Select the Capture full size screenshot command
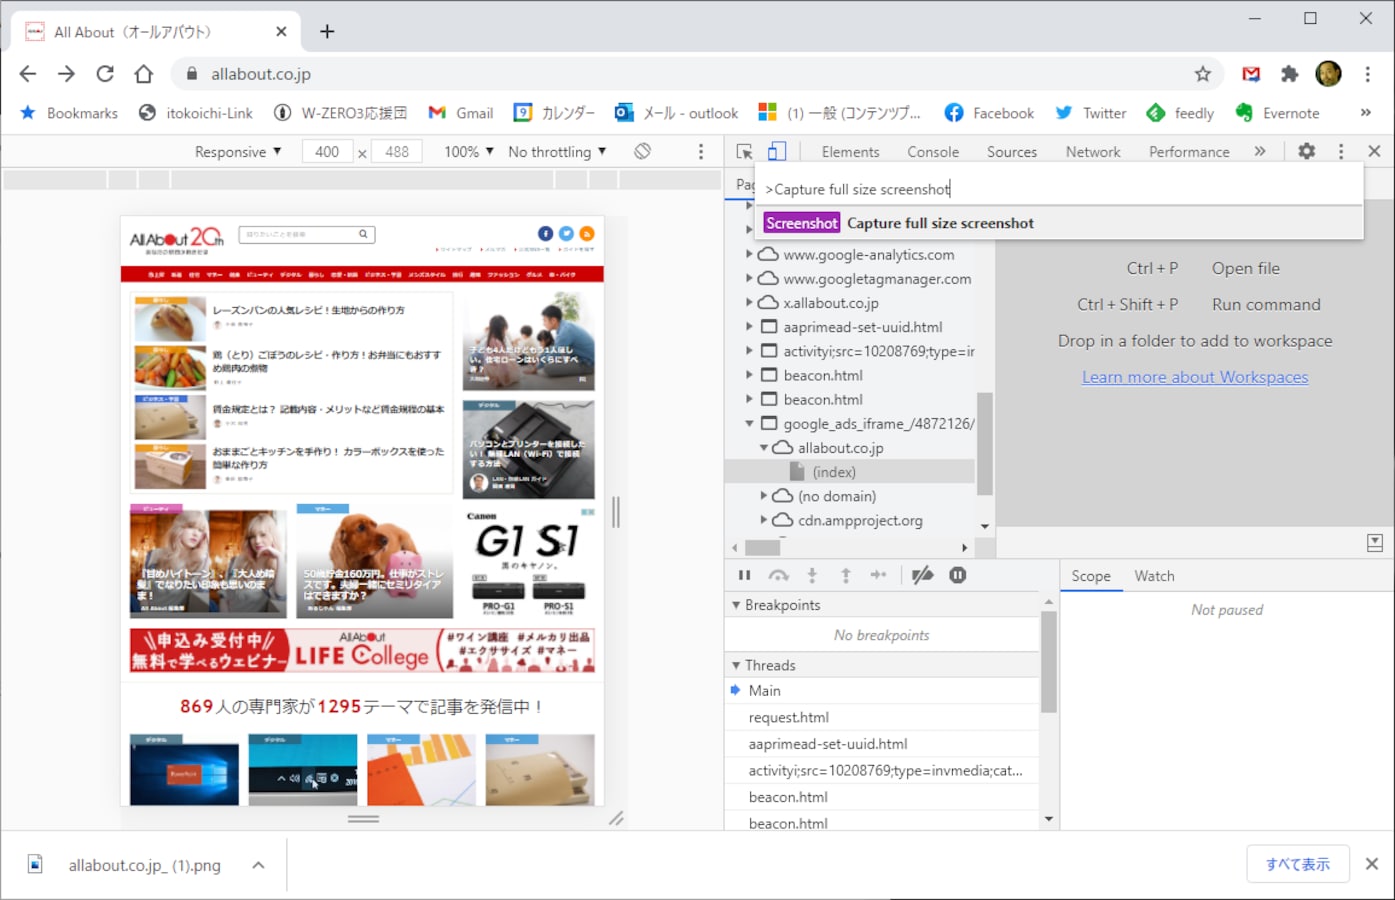This screenshot has height=900, width=1395. 940,222
